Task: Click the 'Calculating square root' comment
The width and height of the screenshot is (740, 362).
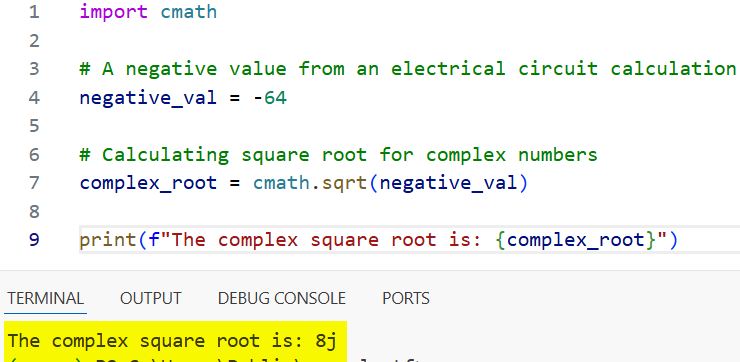Action: [x=338, y=155]
